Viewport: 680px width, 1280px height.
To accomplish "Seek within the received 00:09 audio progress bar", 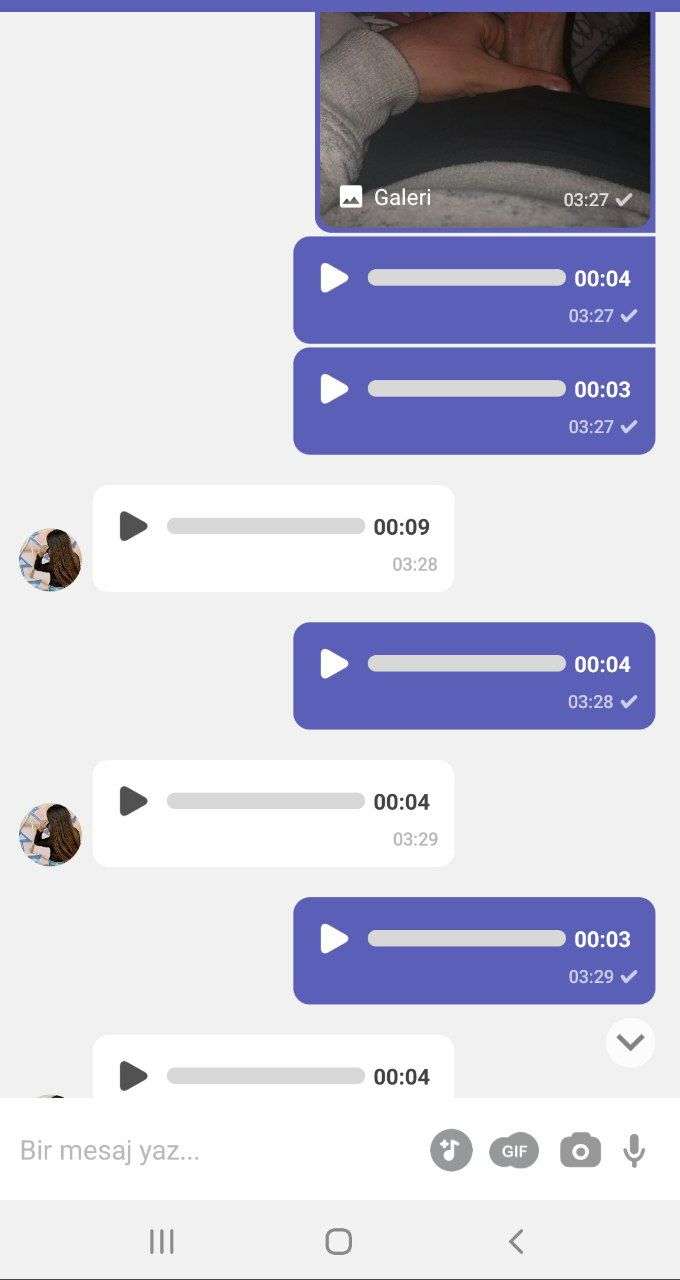I will [266, 526].
